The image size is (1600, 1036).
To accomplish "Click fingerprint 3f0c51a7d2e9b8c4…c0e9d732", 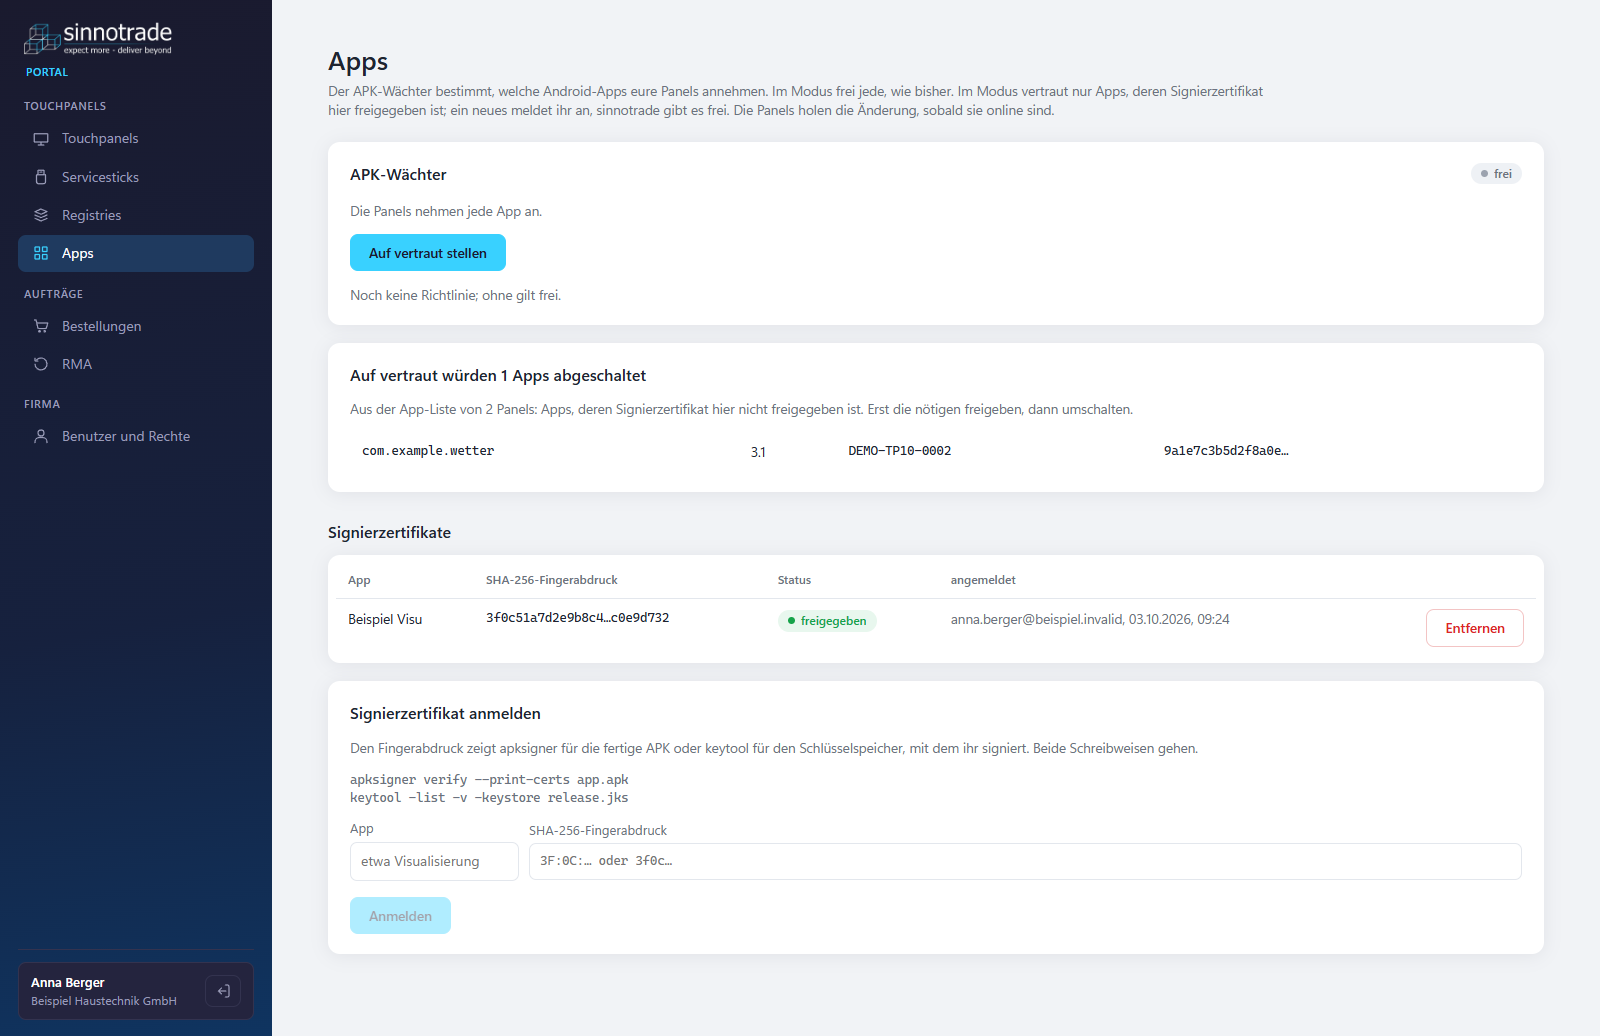I will coord(577,618).
